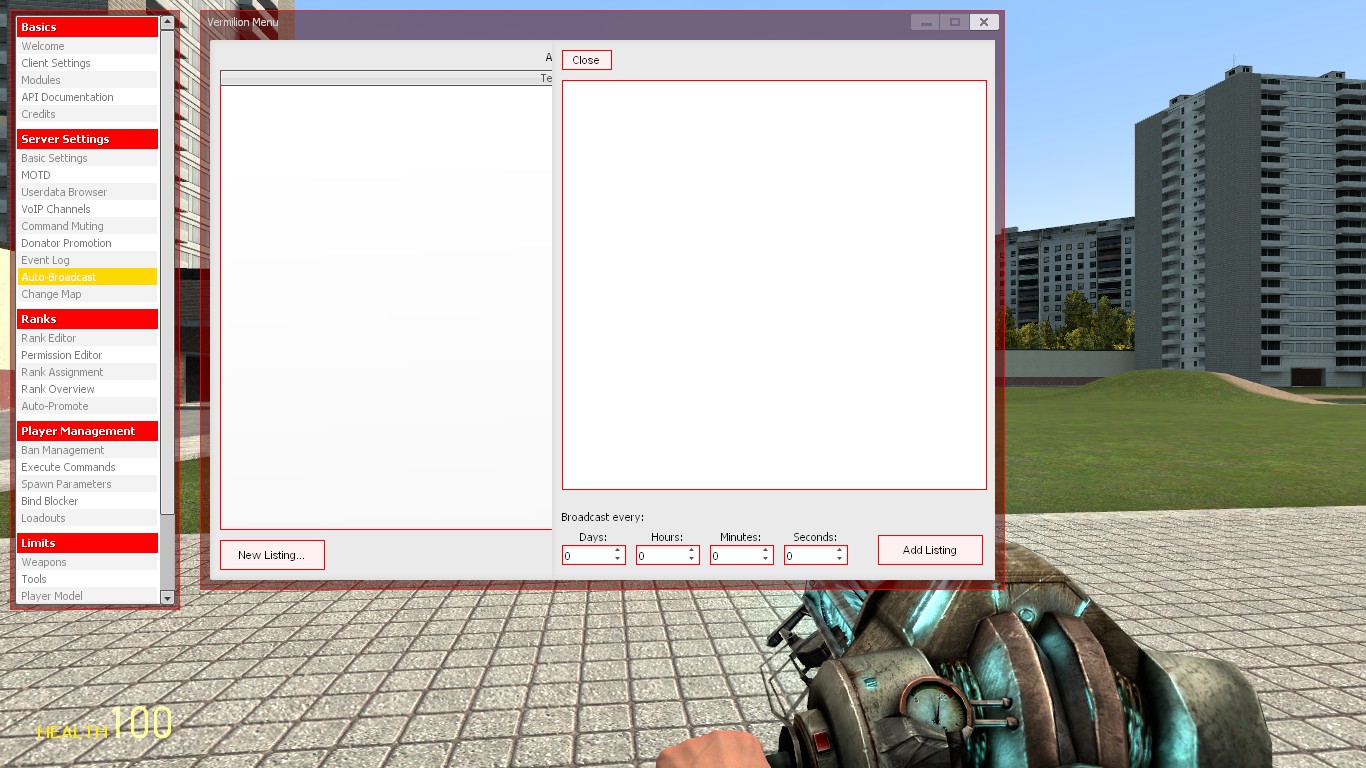This screenshot has width=1366, height=768.
Task: Increase the Minutes spinner value
Action: click(765, 549)
